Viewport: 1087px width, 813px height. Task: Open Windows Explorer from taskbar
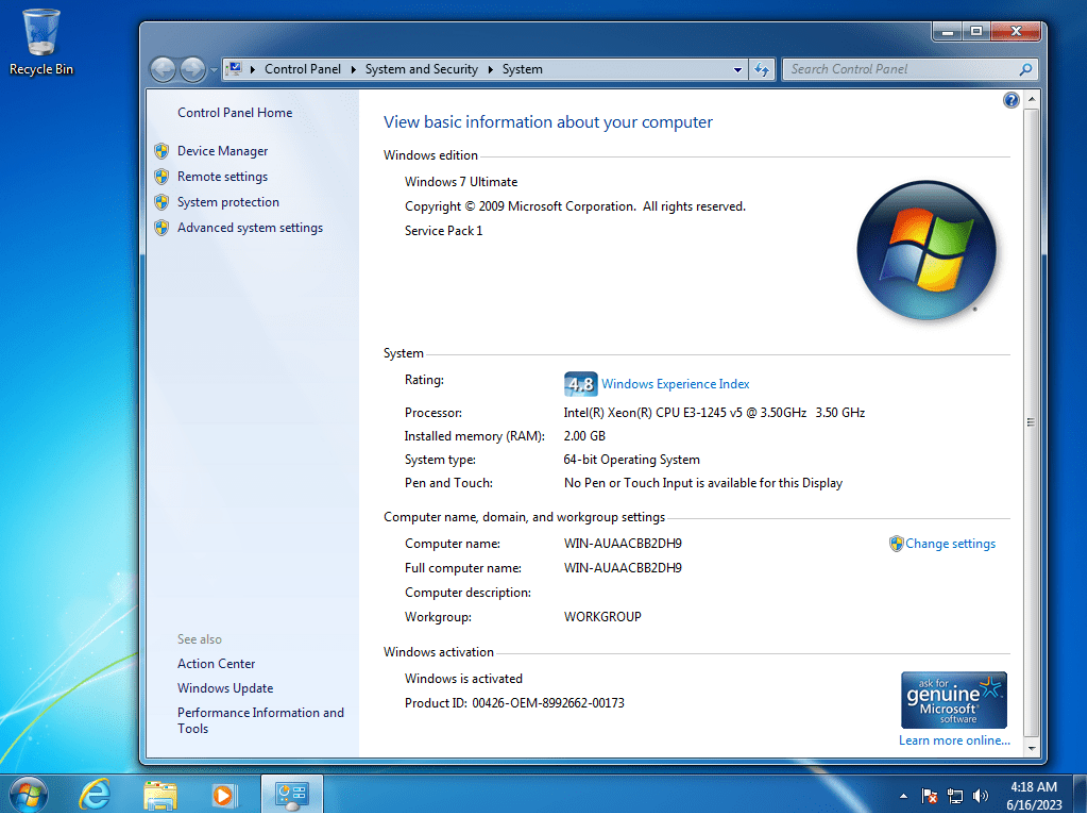[x=160, y=794]
